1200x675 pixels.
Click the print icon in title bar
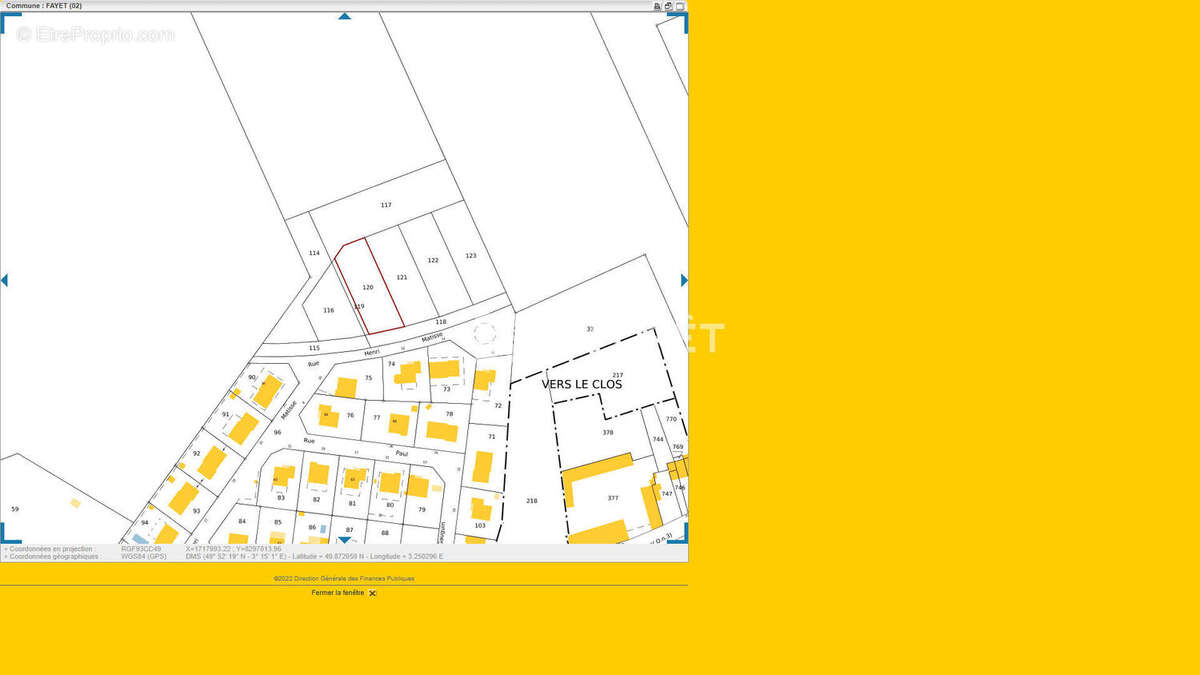click(x=657, y=6)
